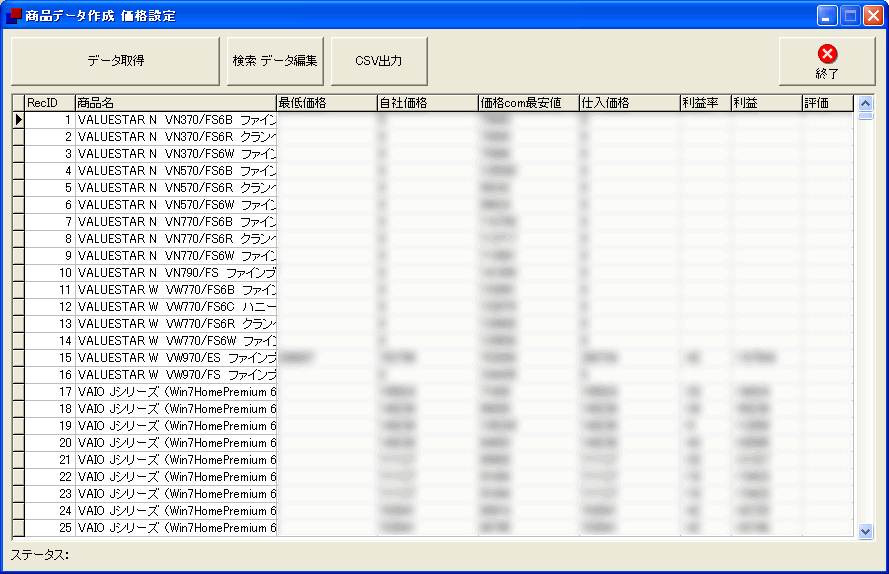Image resolution: width=889 pixels, height=574 pixels.
Task: Select VALUESTAR N VN370/FS6R product name
Action: 176,137
